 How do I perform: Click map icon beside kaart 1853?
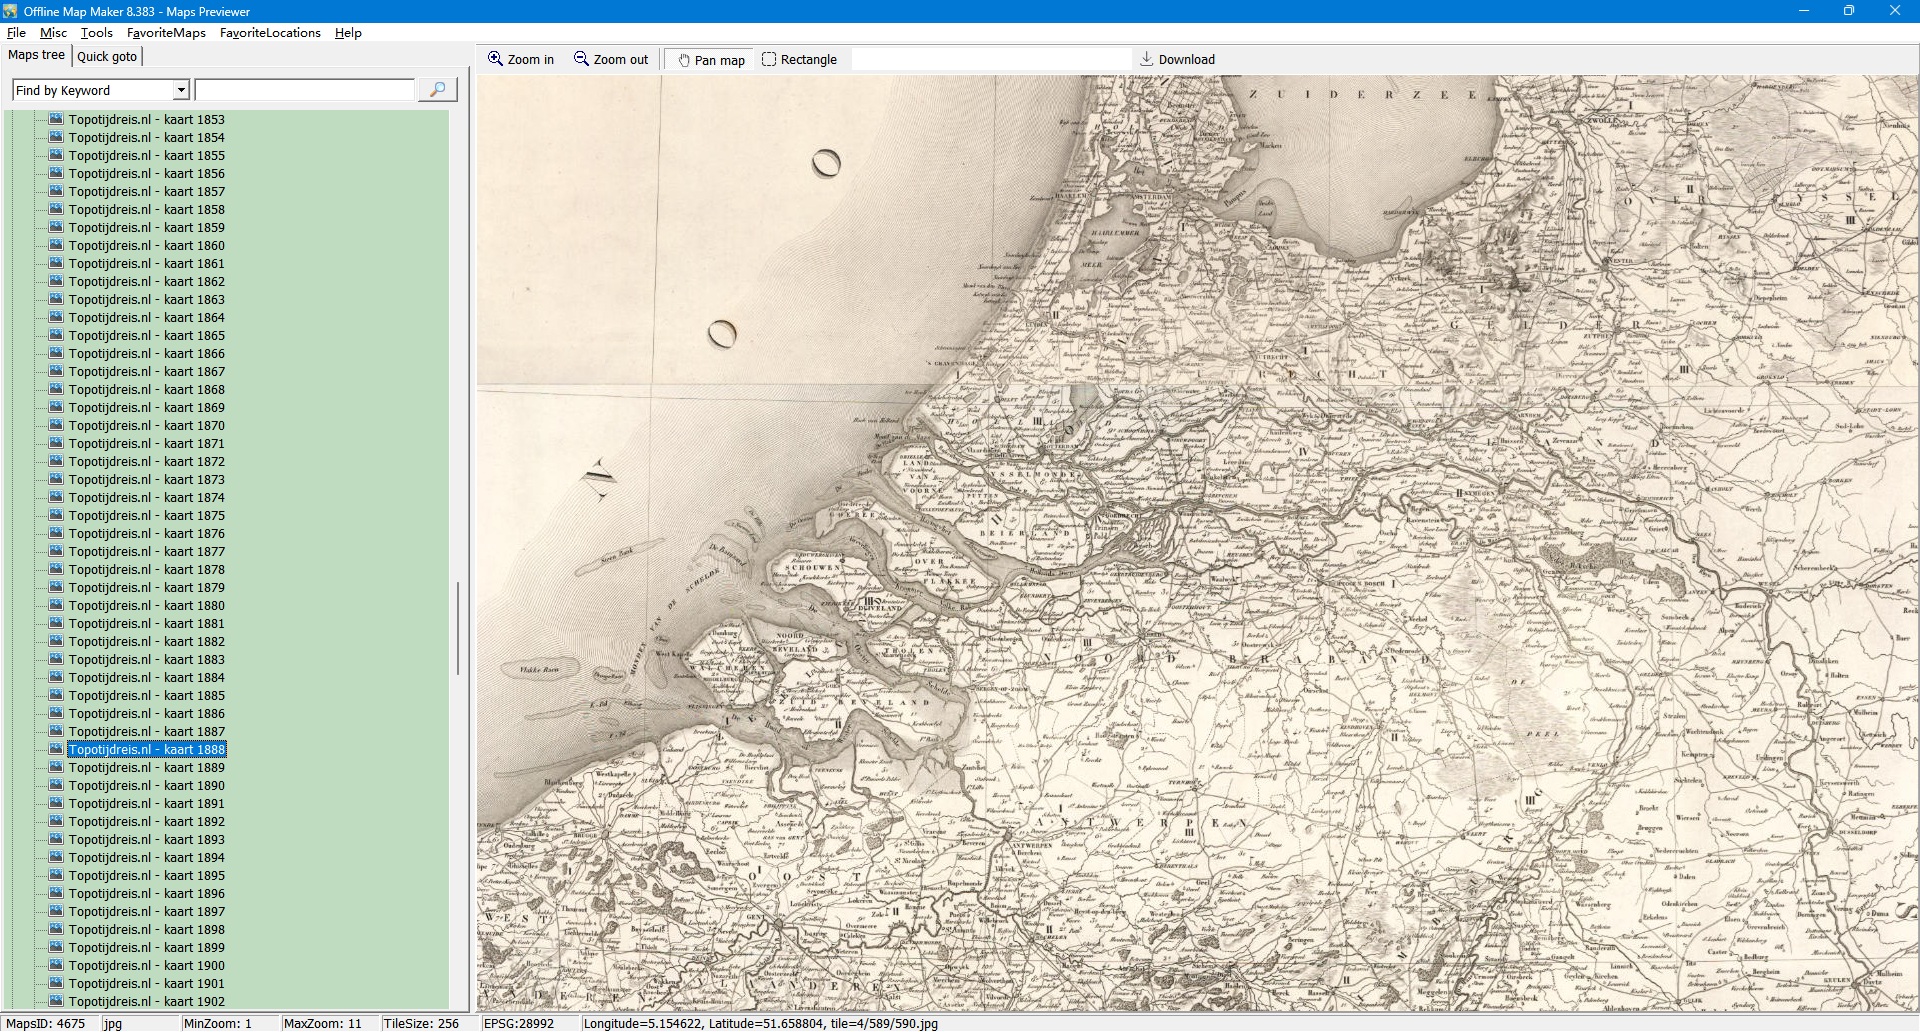point(57,119)
